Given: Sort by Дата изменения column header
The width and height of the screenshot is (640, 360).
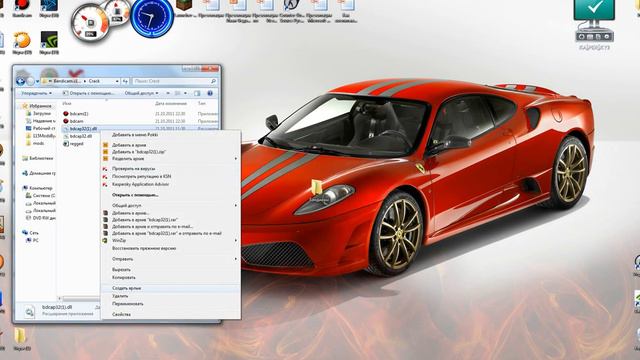Looking at the screenshot, I should tap(171, 104).
